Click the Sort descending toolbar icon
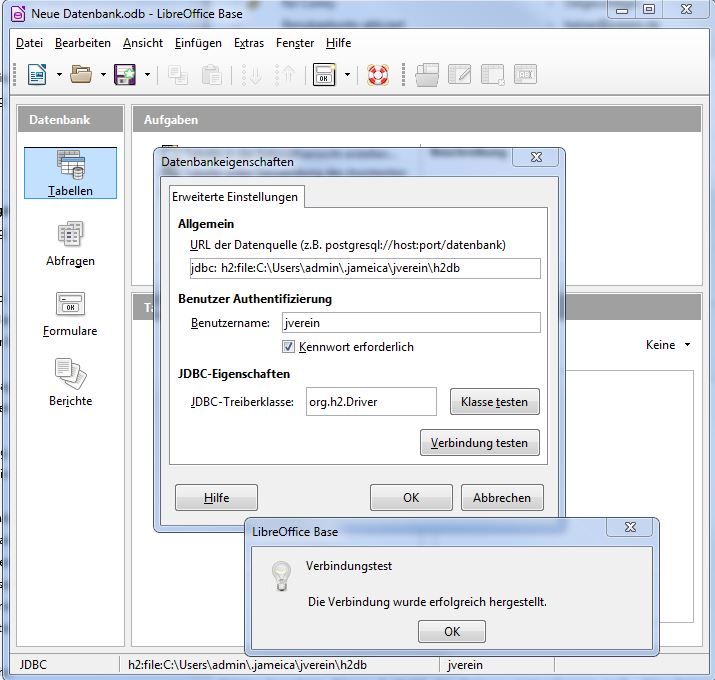The image size is (715, 680). click(x=285, y=75)
